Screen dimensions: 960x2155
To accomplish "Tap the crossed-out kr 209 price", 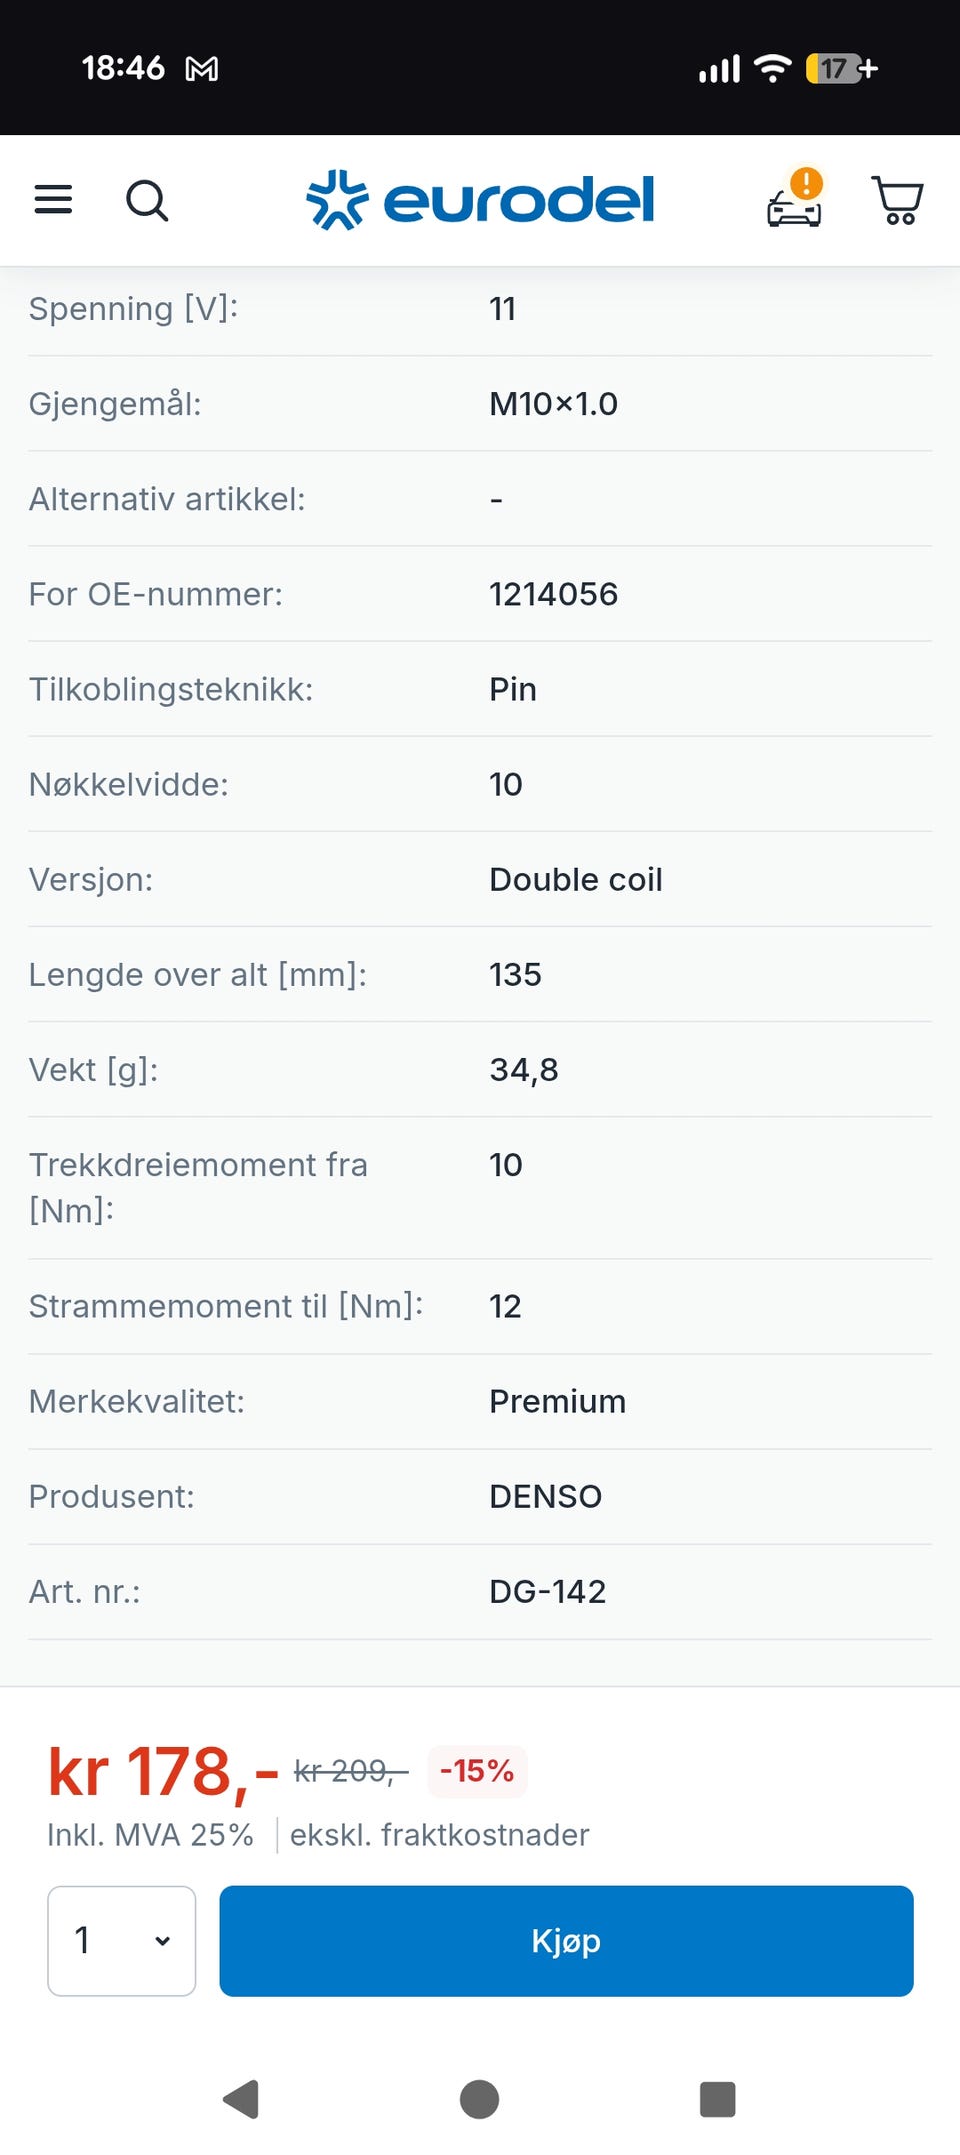I will click(350, 1771).
